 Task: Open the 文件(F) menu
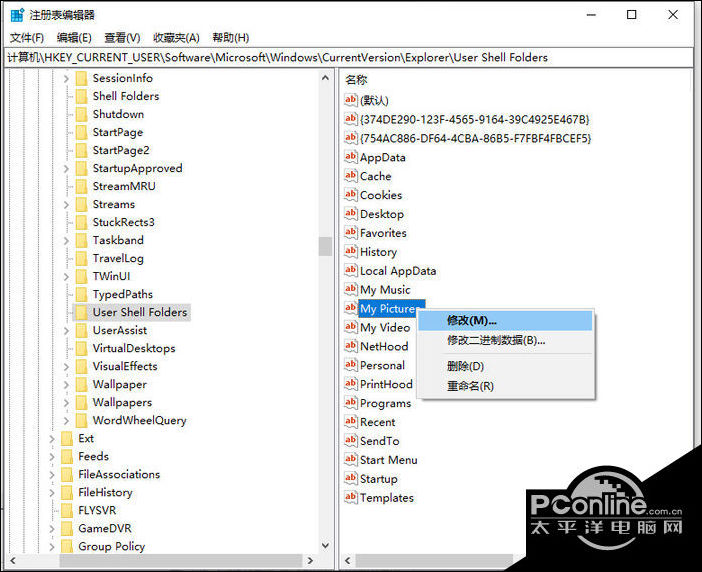coord(27,38)
